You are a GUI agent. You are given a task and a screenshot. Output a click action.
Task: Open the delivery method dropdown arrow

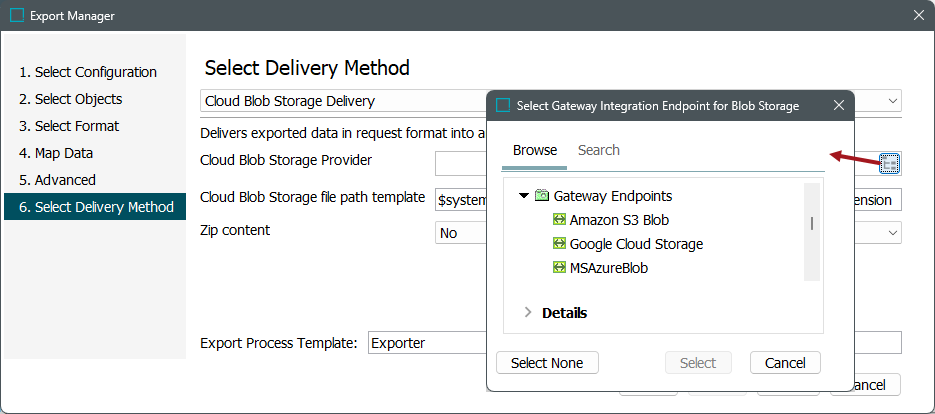coord(893,101)
